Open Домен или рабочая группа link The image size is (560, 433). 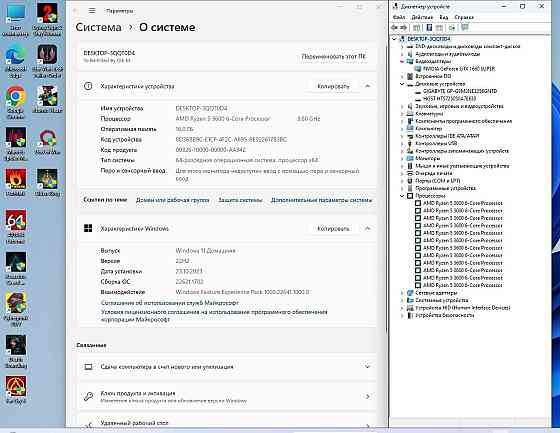point(172,200)
